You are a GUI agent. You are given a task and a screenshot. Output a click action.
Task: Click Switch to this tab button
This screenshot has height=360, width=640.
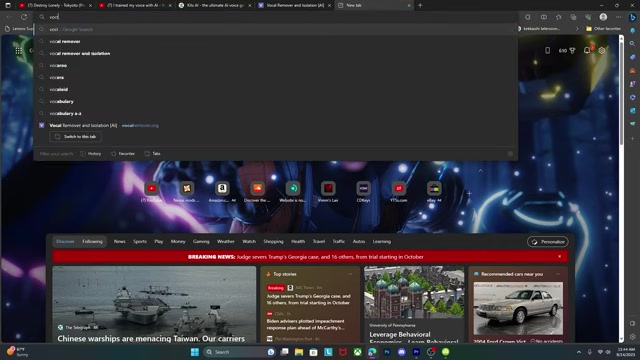pyautogui.click(x=76, y=137)
